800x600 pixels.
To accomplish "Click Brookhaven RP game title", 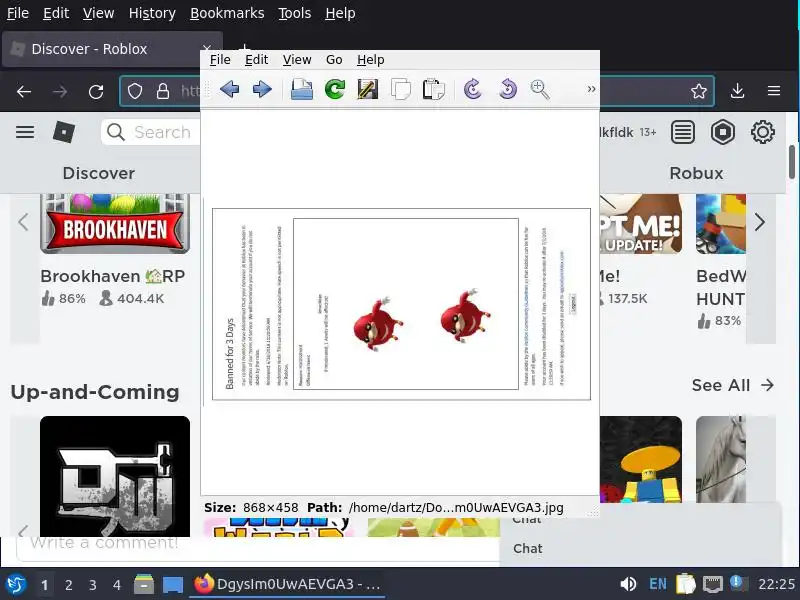I will coord(112,276).
